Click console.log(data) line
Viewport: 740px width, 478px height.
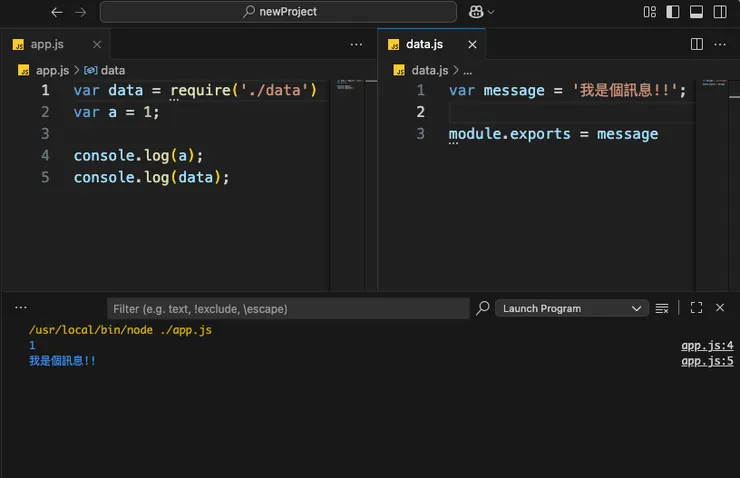click(x=151, y=177)
